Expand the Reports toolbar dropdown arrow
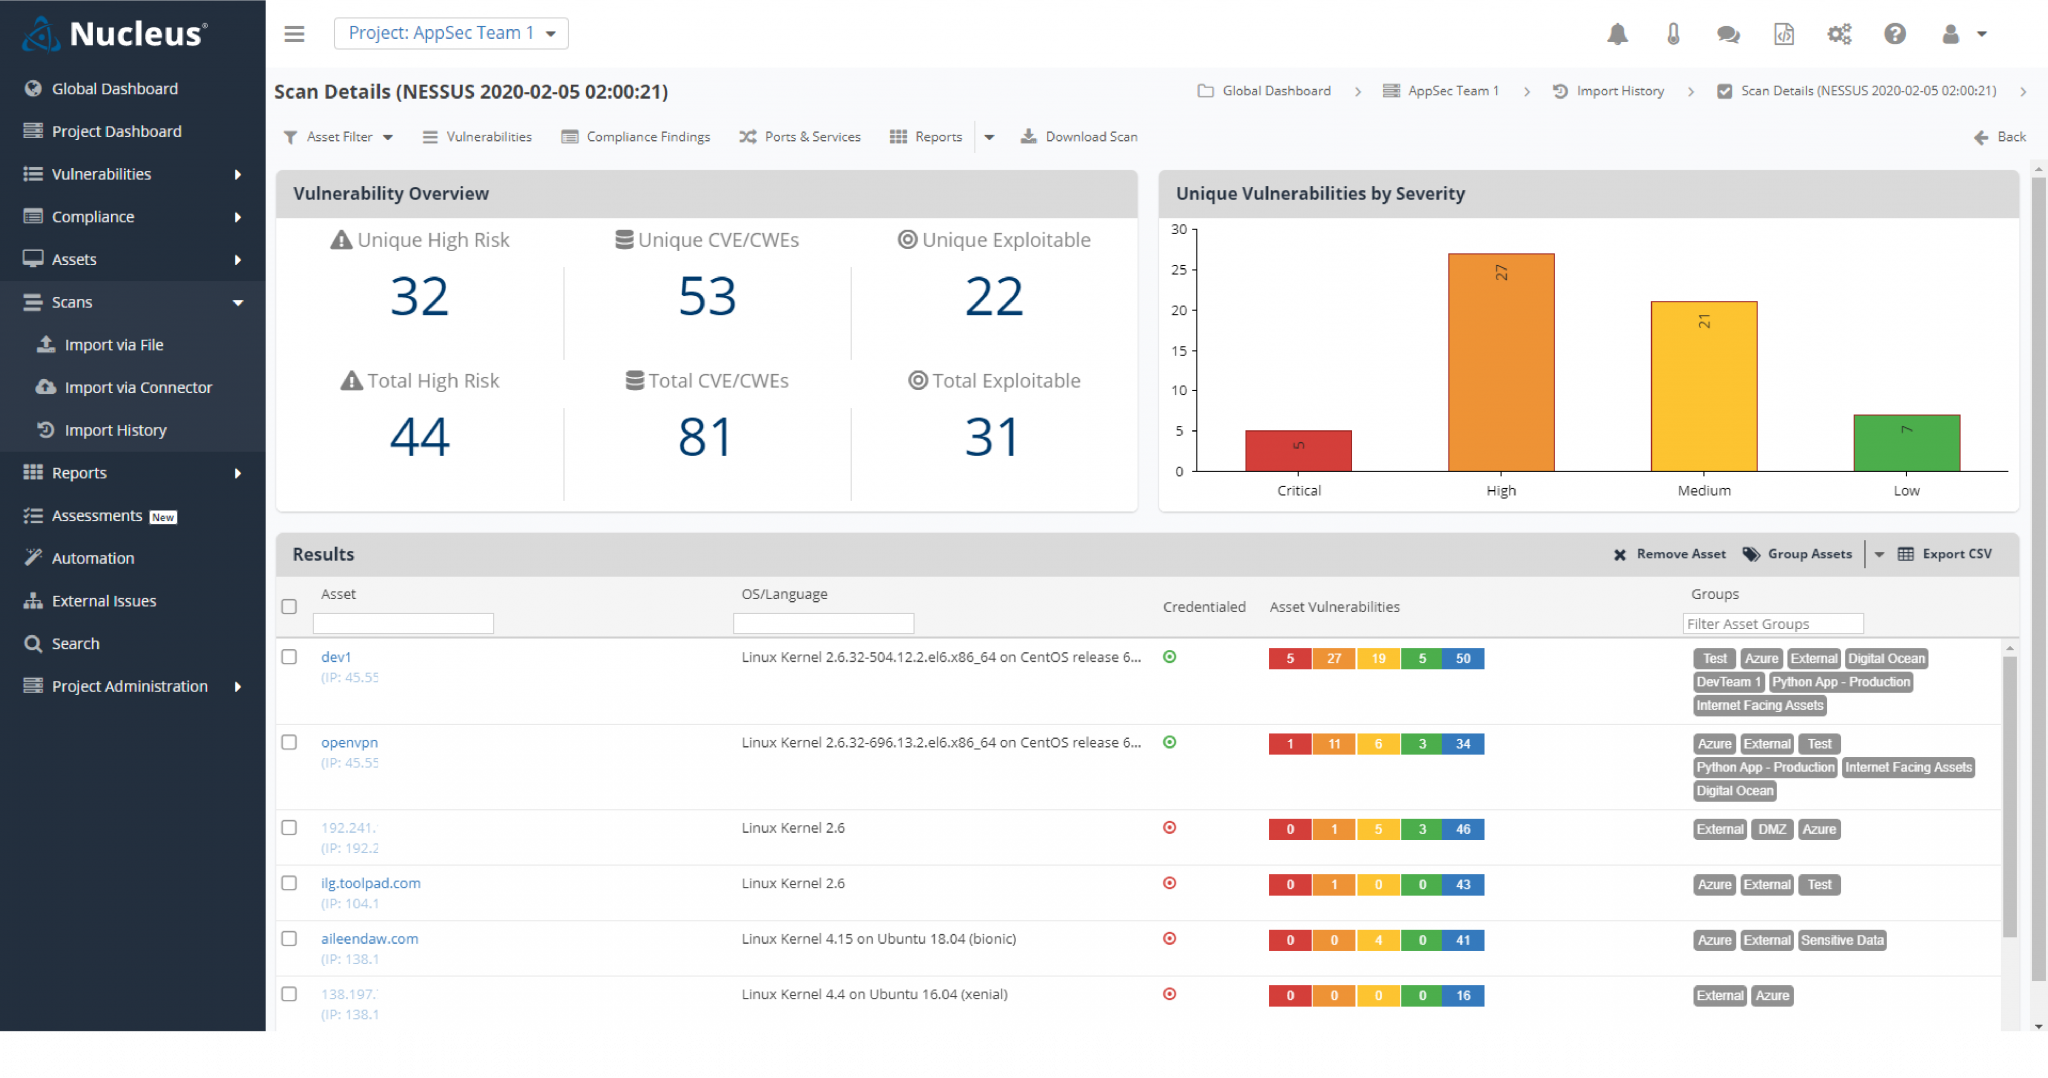Screen dimensions: 2048x1078 pyautogui.click(x=989, y=137)
